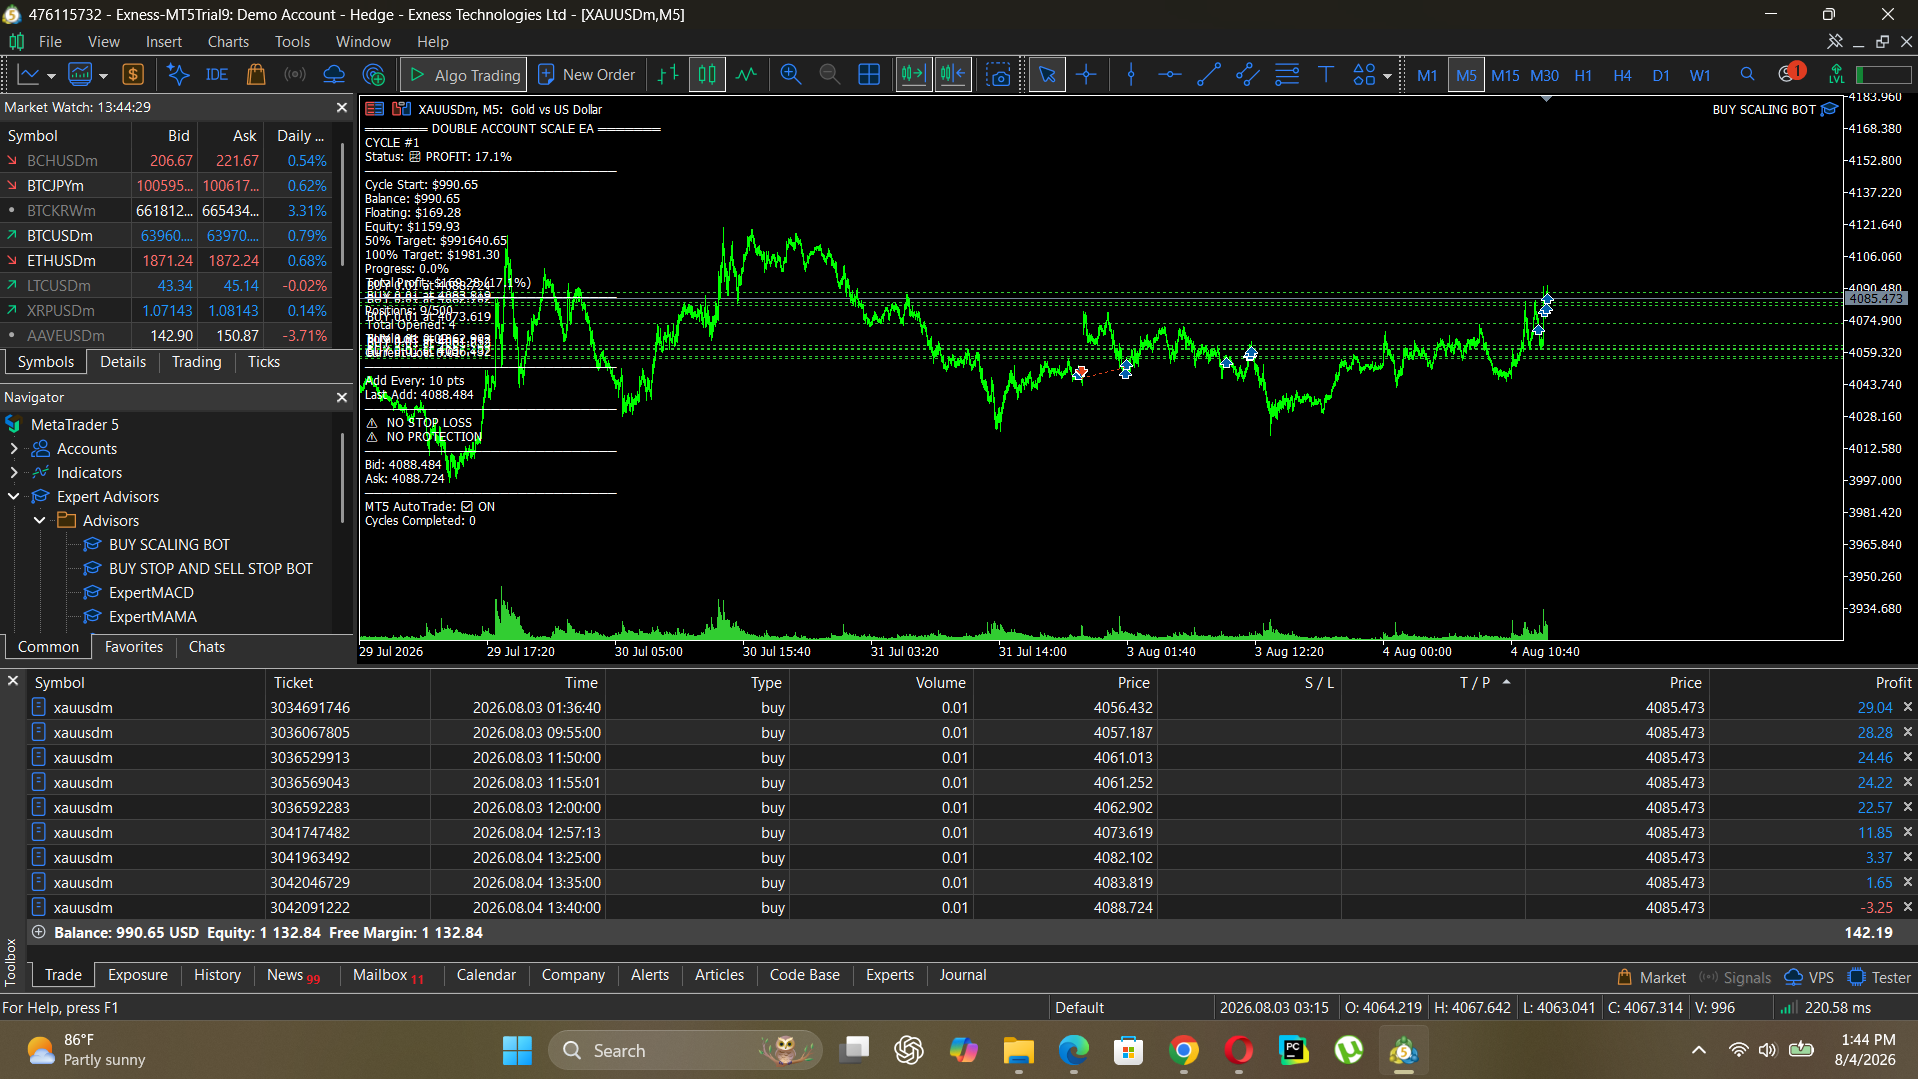The width and height of the screenshot is (1918, 1079).
Task: Open the Tools menu
Action: pos(292,42)
